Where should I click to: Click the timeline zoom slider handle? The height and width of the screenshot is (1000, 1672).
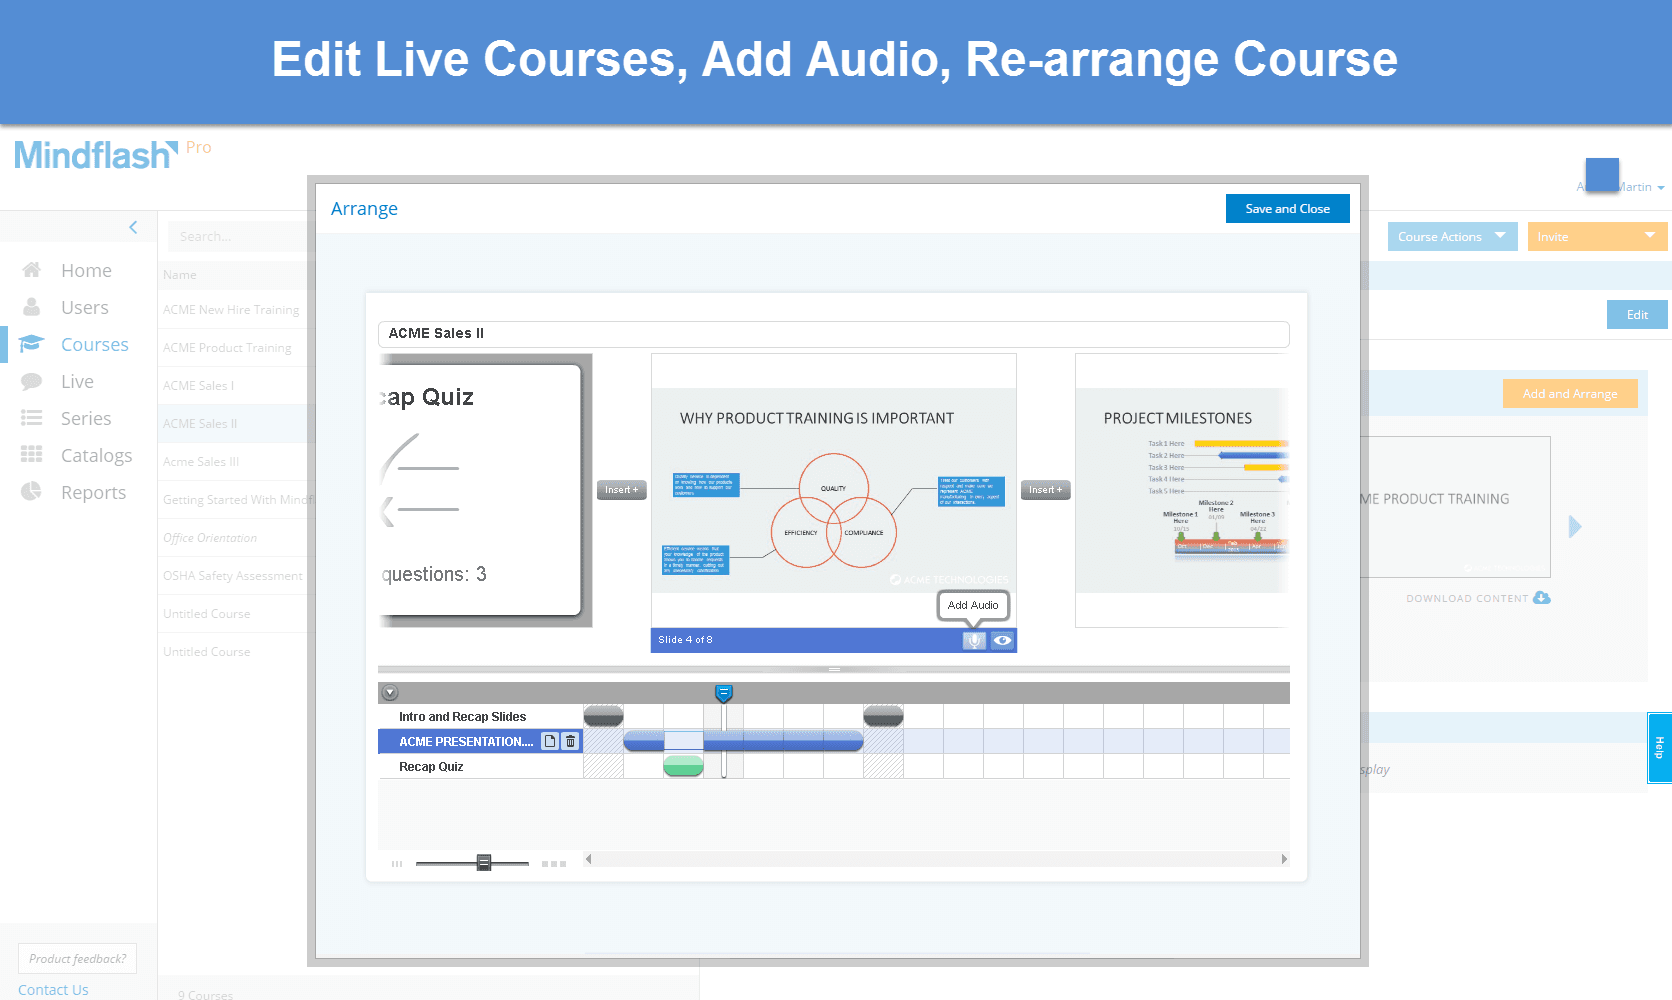point(484,862)
